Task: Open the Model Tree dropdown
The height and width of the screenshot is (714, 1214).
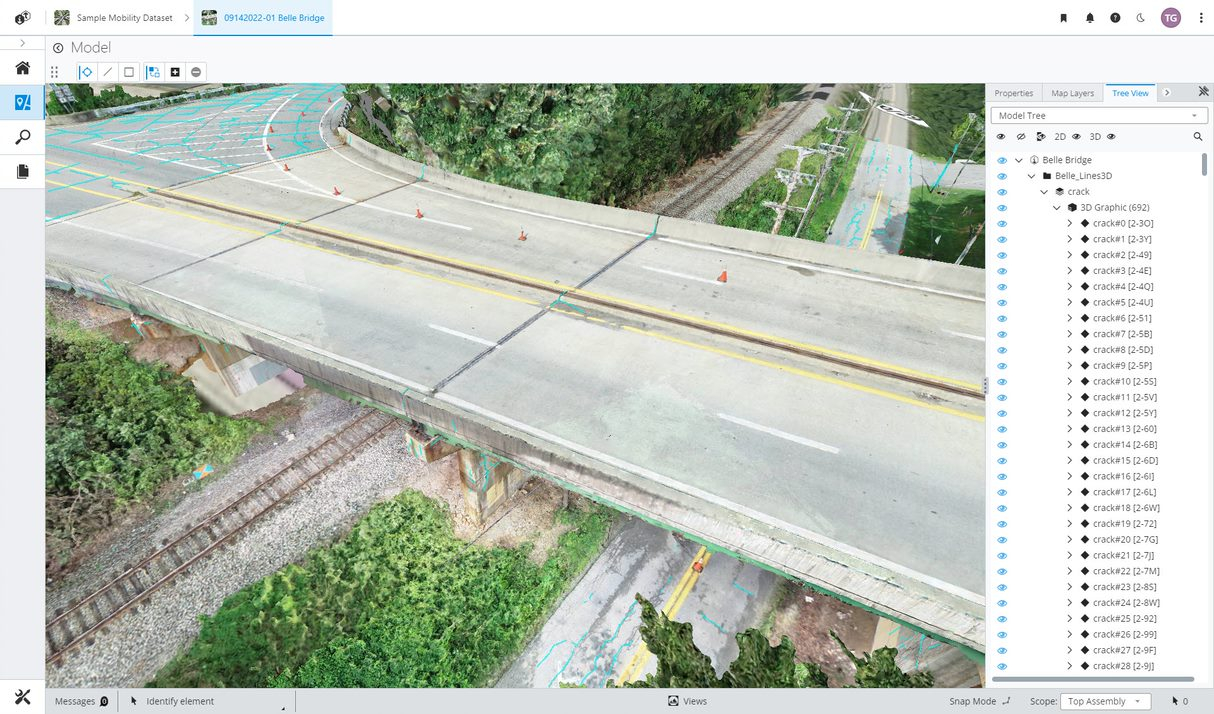Action: 1097,116
